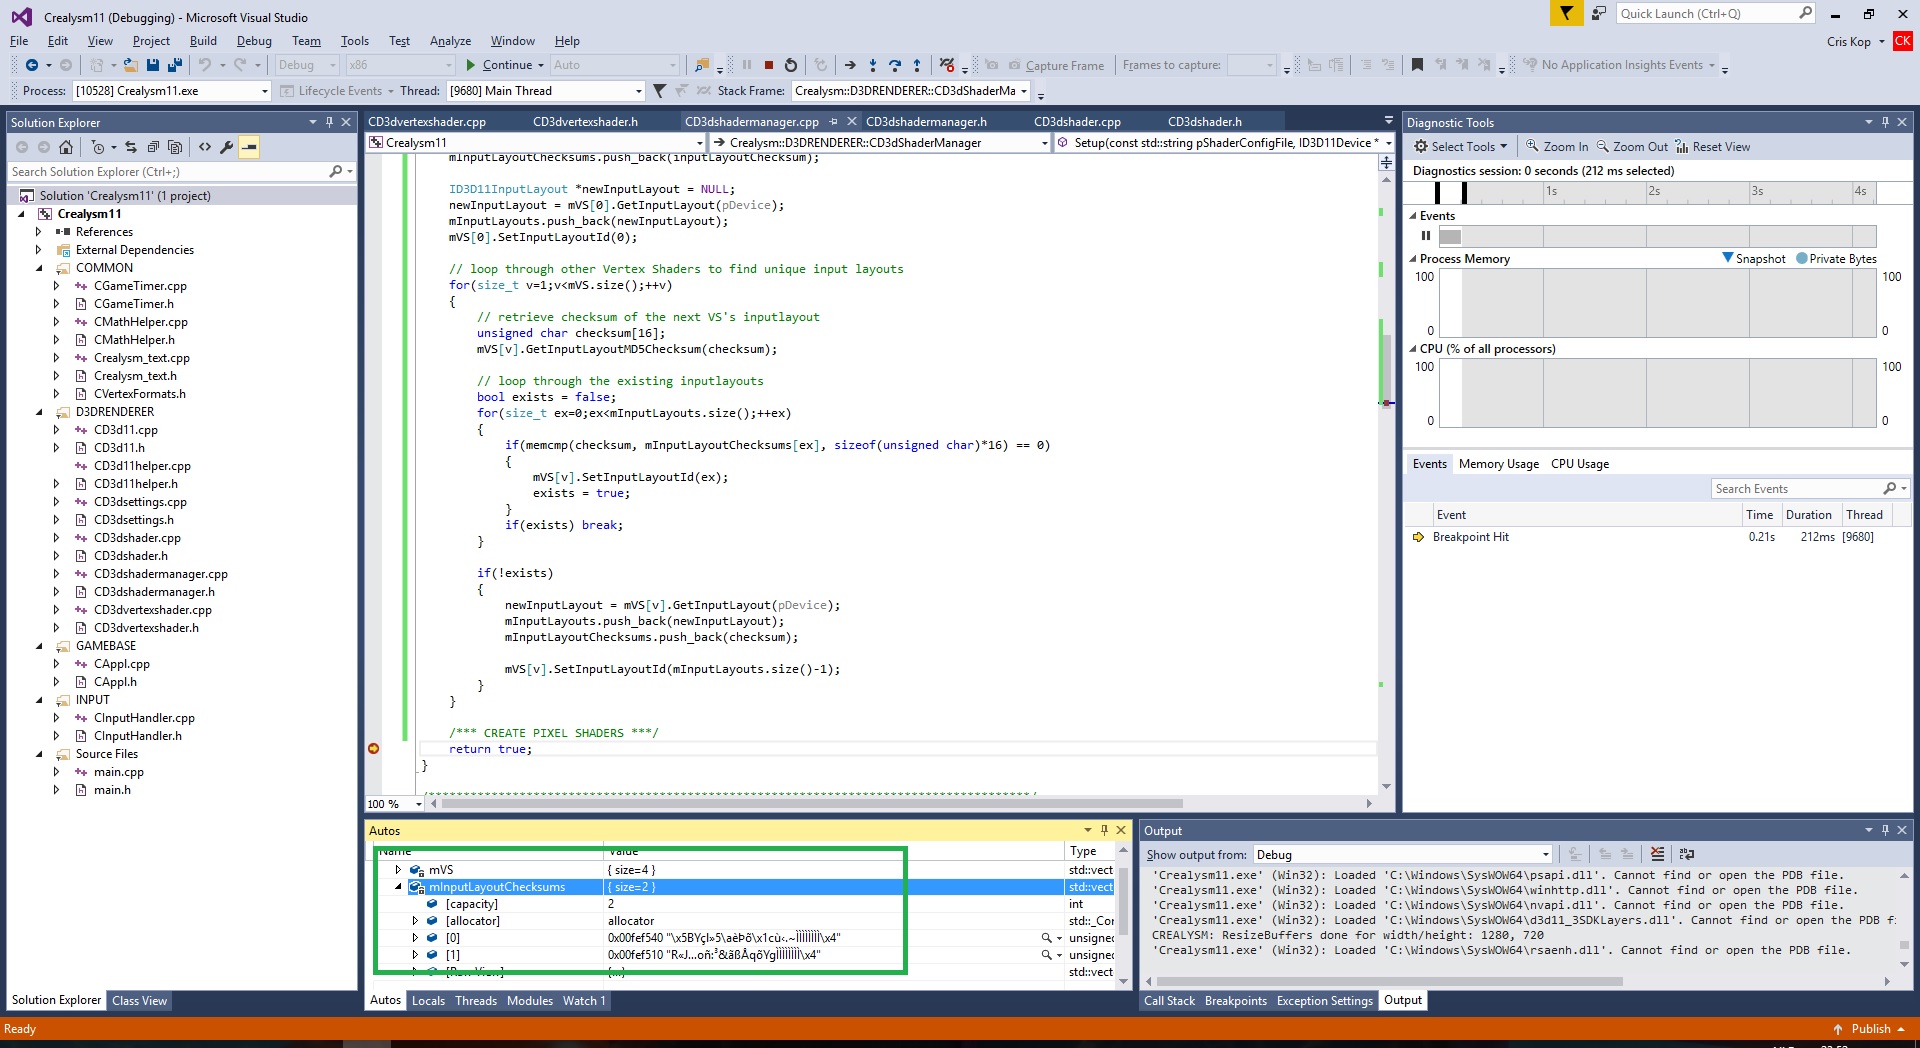Image resolution: width=1920 pixels, height=1048 pixels.
Task: Toggle the breakpoint on the return true line
Action: pyautogui.click(x=374, y=749)
